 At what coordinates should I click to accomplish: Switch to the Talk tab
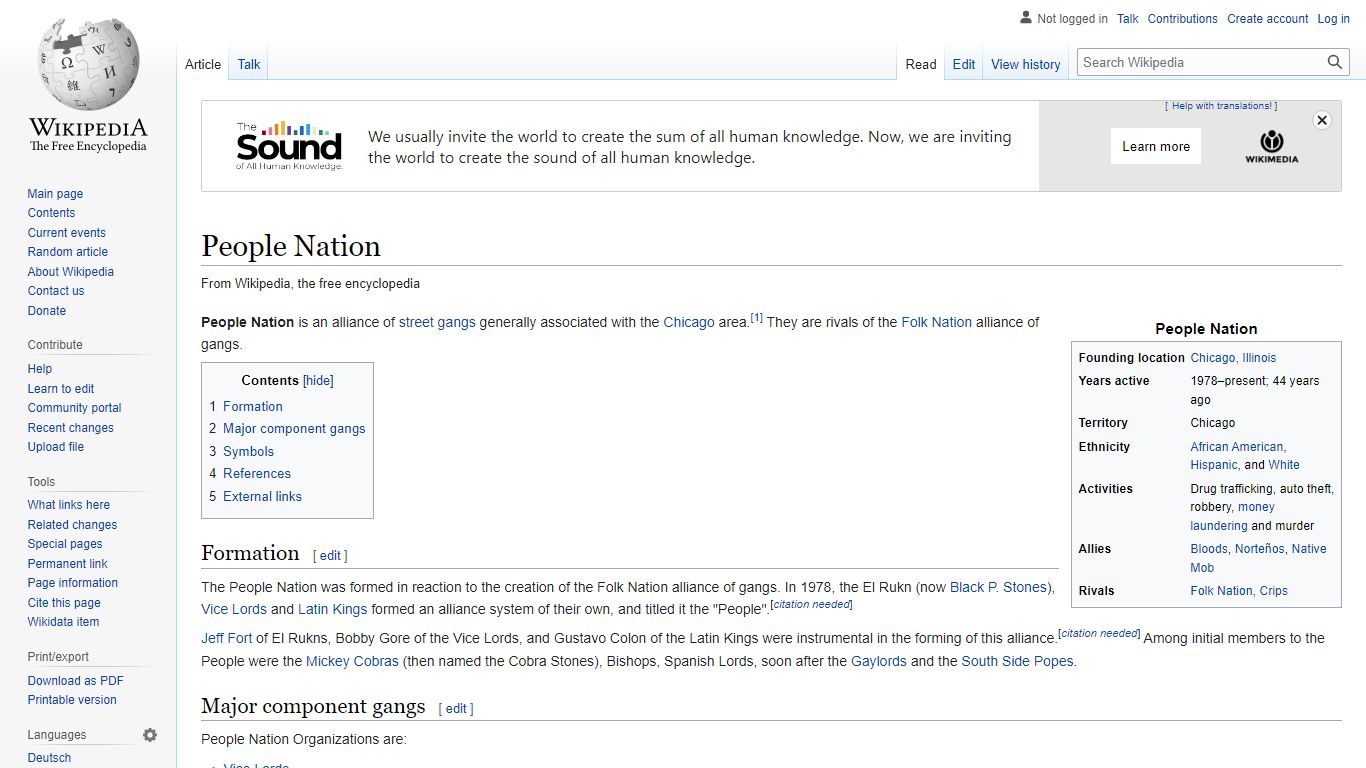coord(249,64)
